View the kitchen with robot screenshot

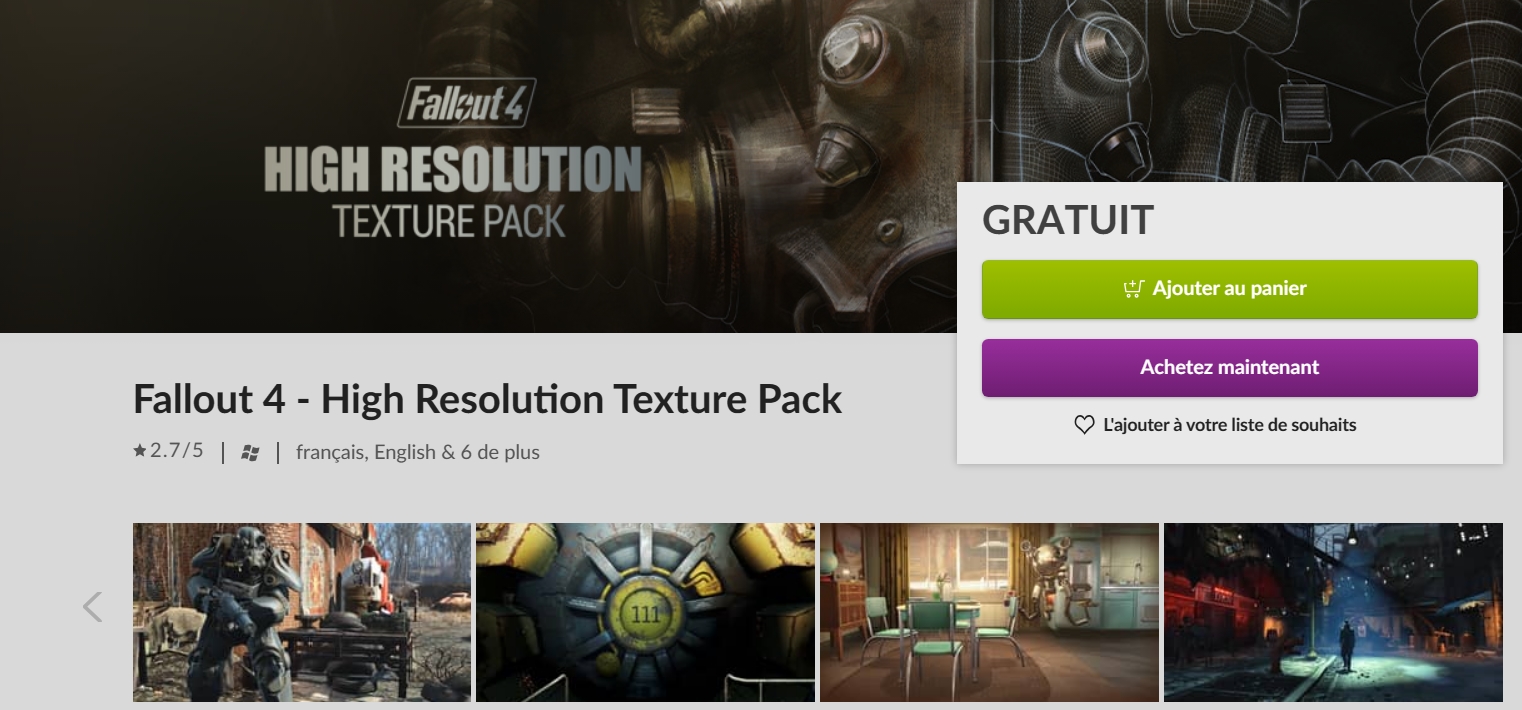click(989, 612)
